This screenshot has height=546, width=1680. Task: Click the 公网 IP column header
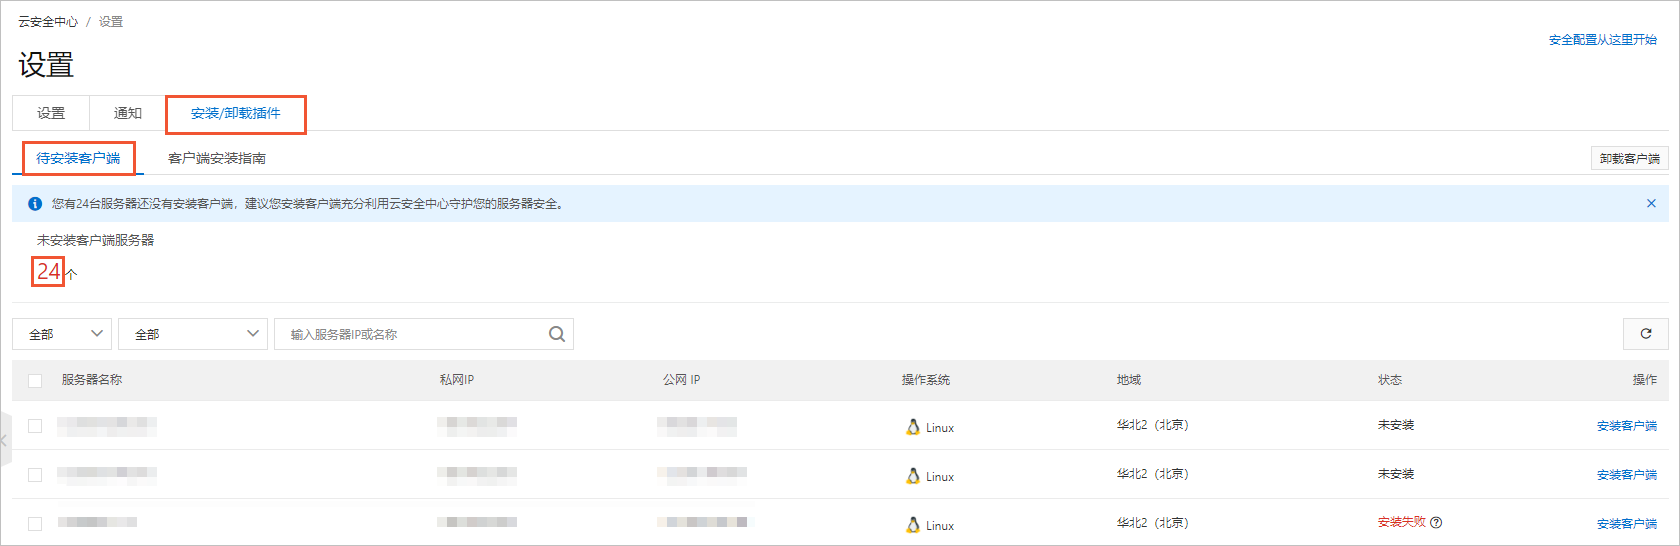click(681, 380)
